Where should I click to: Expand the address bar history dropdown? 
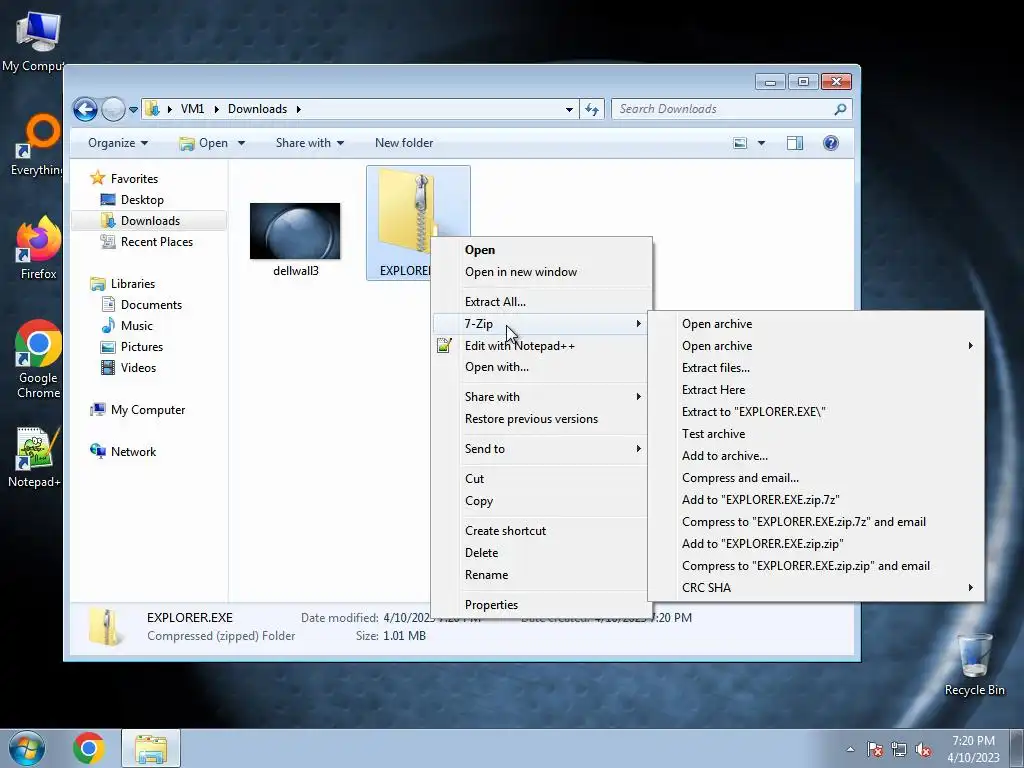coord(569,110)
